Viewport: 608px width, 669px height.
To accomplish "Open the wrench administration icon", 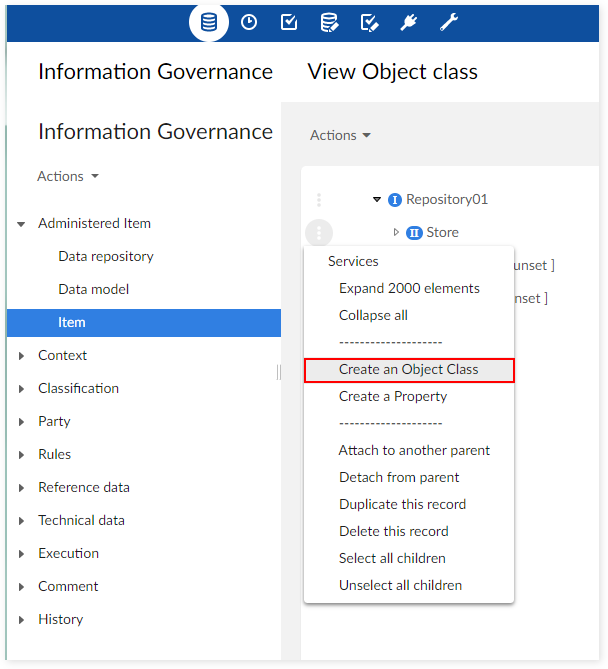I will pos(449,22).
